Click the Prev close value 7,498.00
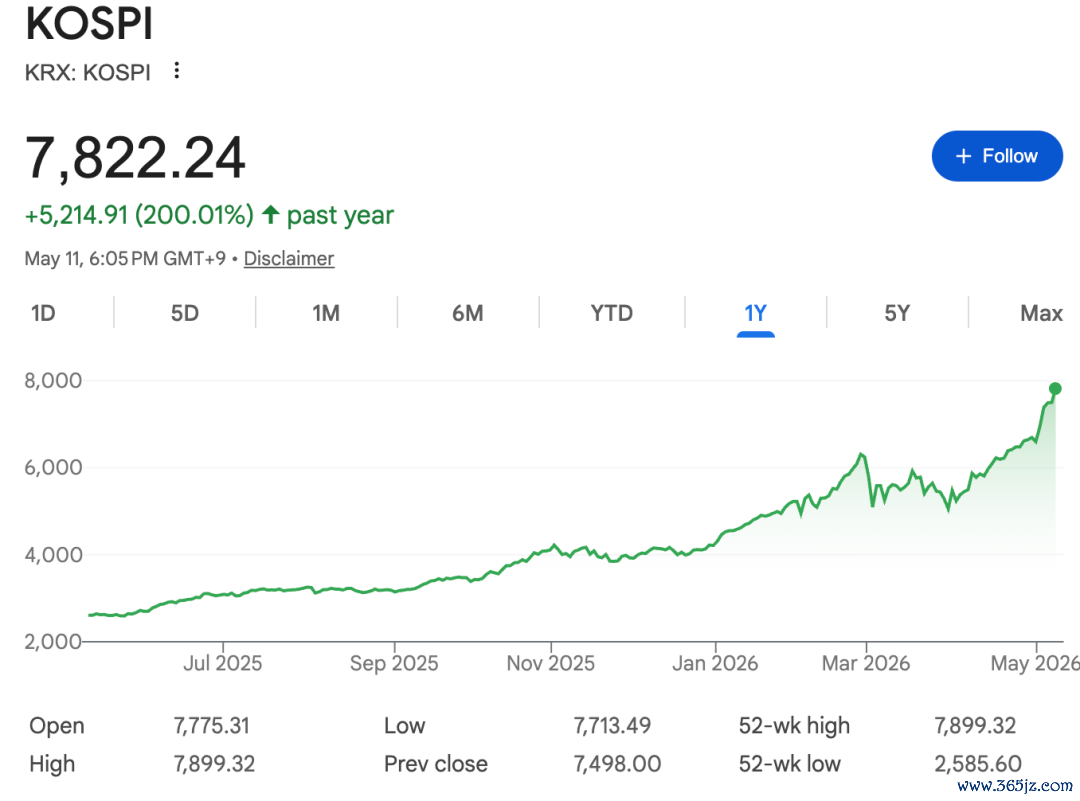 tap(617, 763)
